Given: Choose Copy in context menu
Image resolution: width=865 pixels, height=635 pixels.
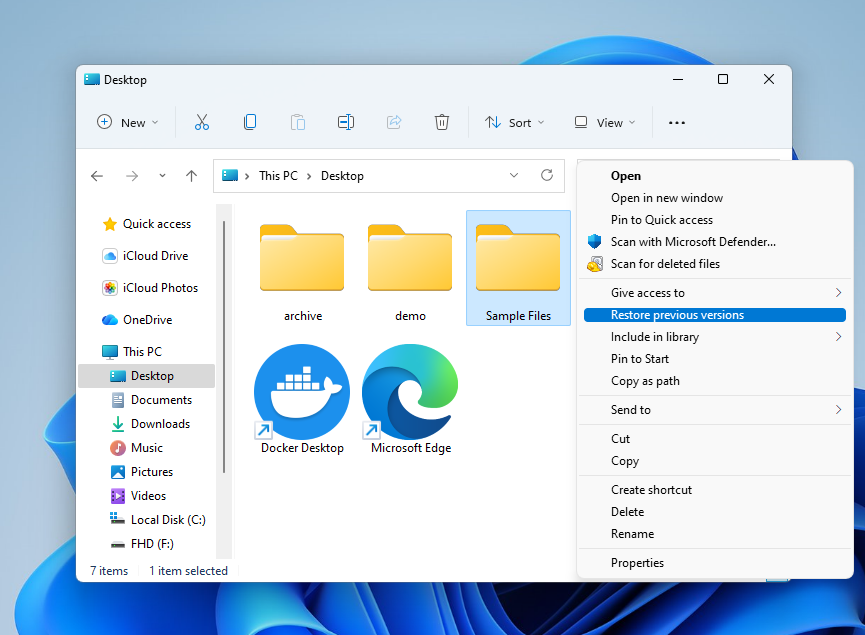Looking at the screenshot, I should [x=715, y=461].
